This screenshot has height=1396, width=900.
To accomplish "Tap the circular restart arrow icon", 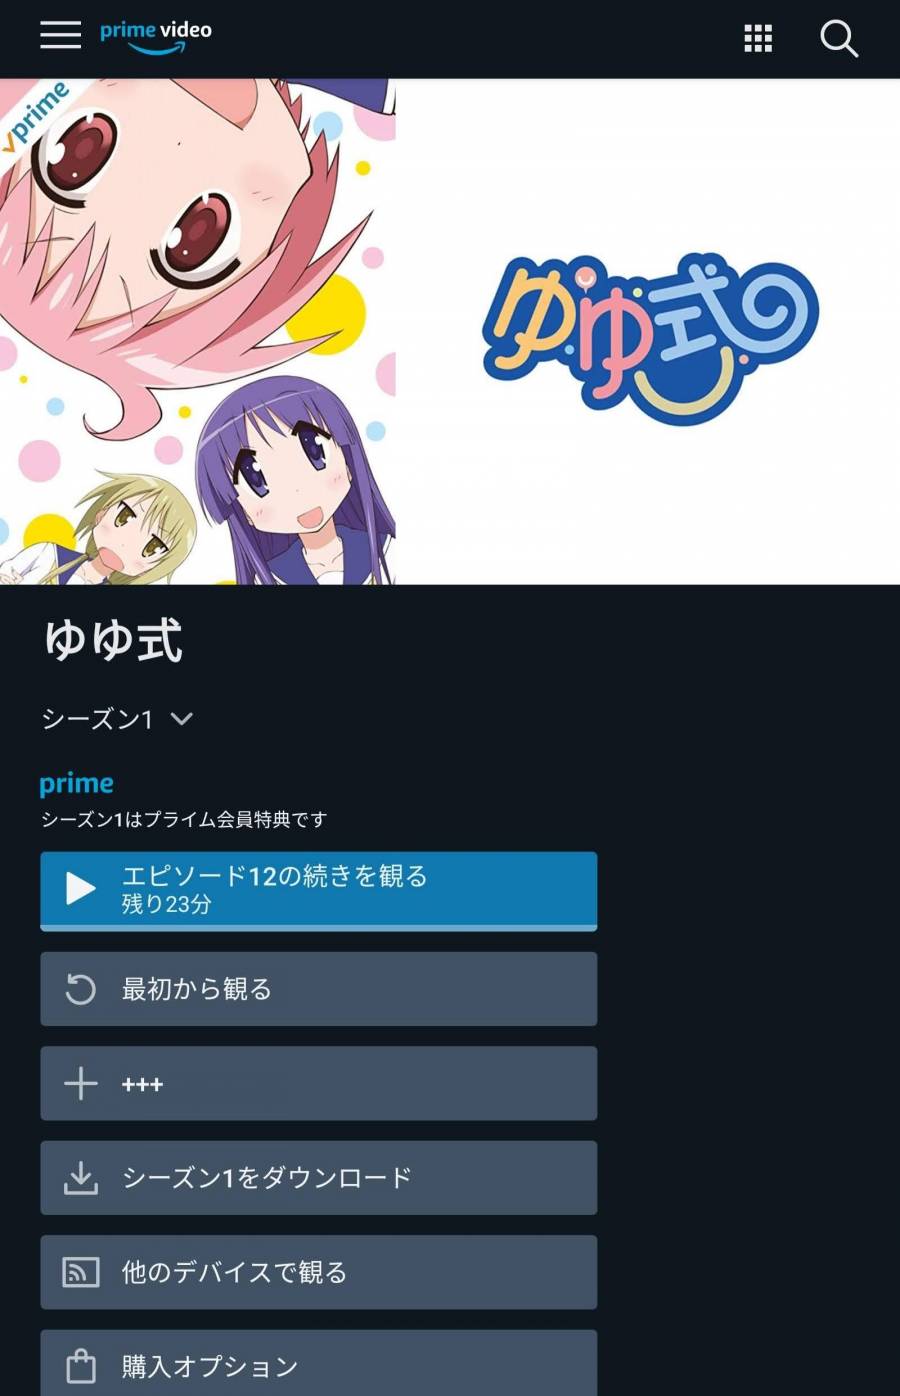I will pos(80,989).
